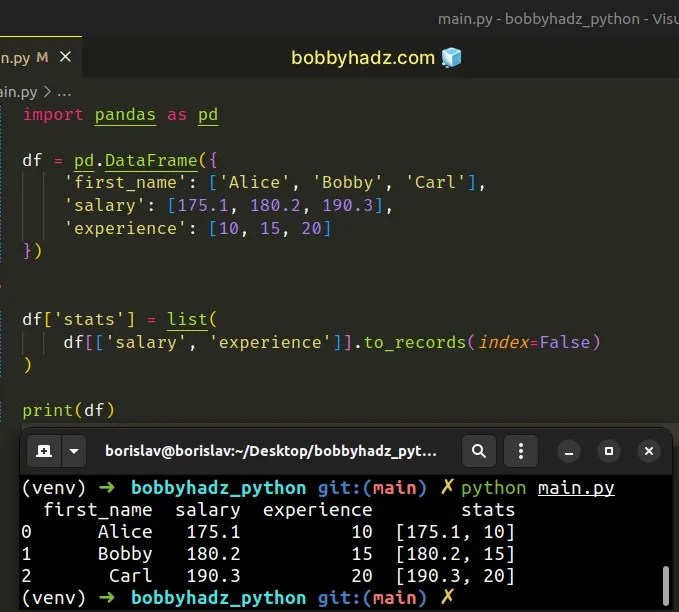The height and width of the screenshot is (612, 679).
Task: Expand the terminal new-tab dropdown arrow
Action: [x=74, y=451]
